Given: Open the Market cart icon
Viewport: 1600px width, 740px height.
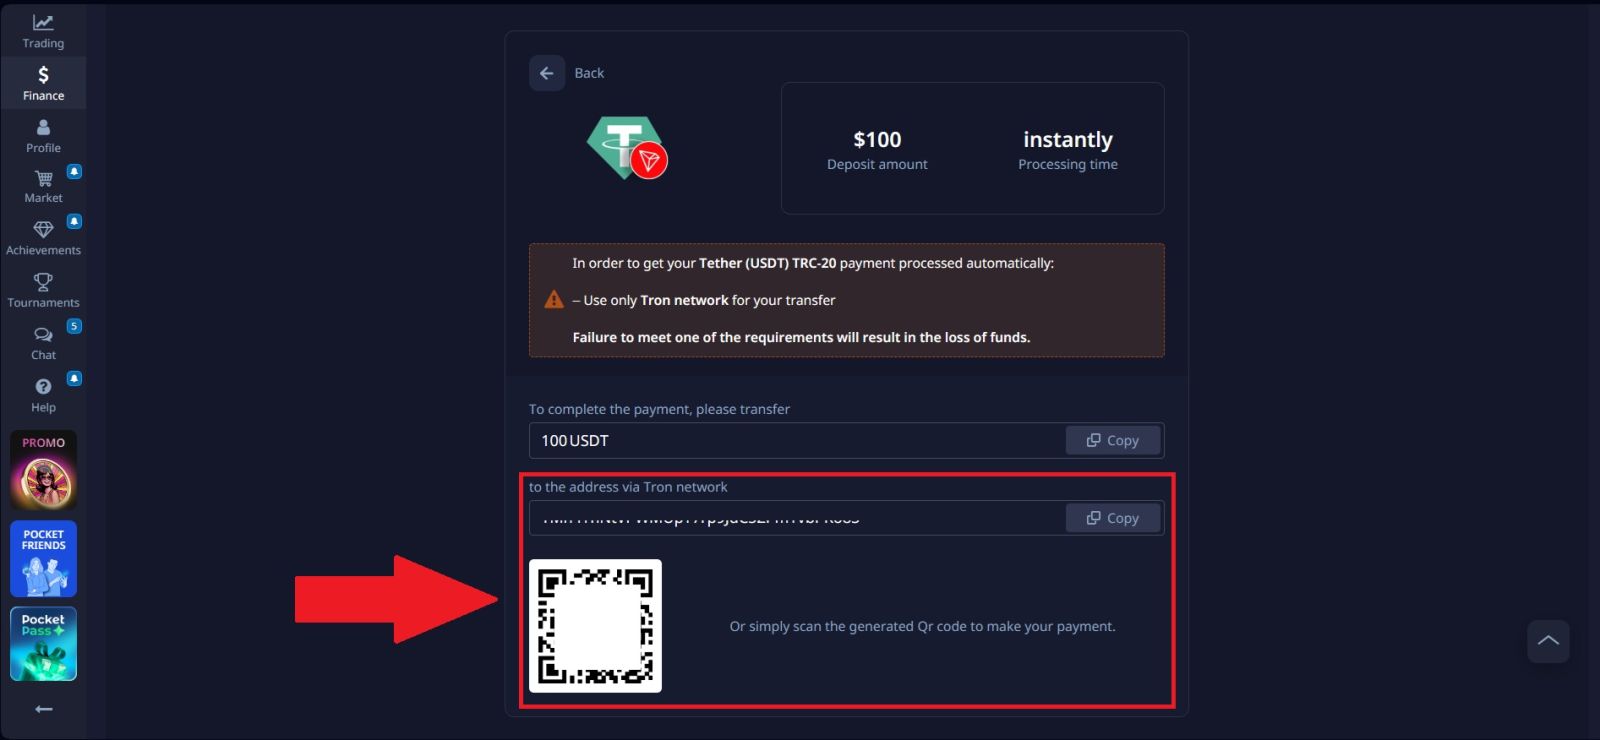Looking at the screenshot, I should click(x=43, y=179).
